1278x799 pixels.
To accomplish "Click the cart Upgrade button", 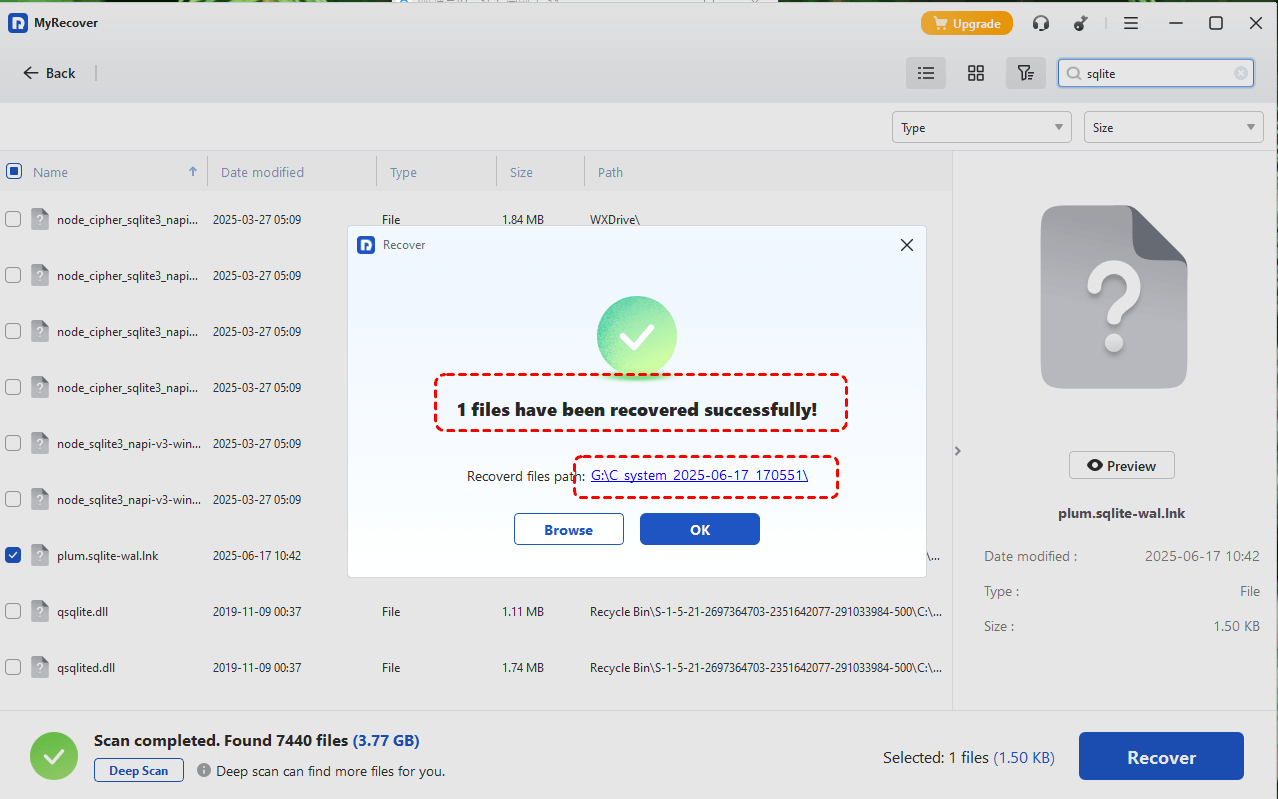I will [967, 23].
